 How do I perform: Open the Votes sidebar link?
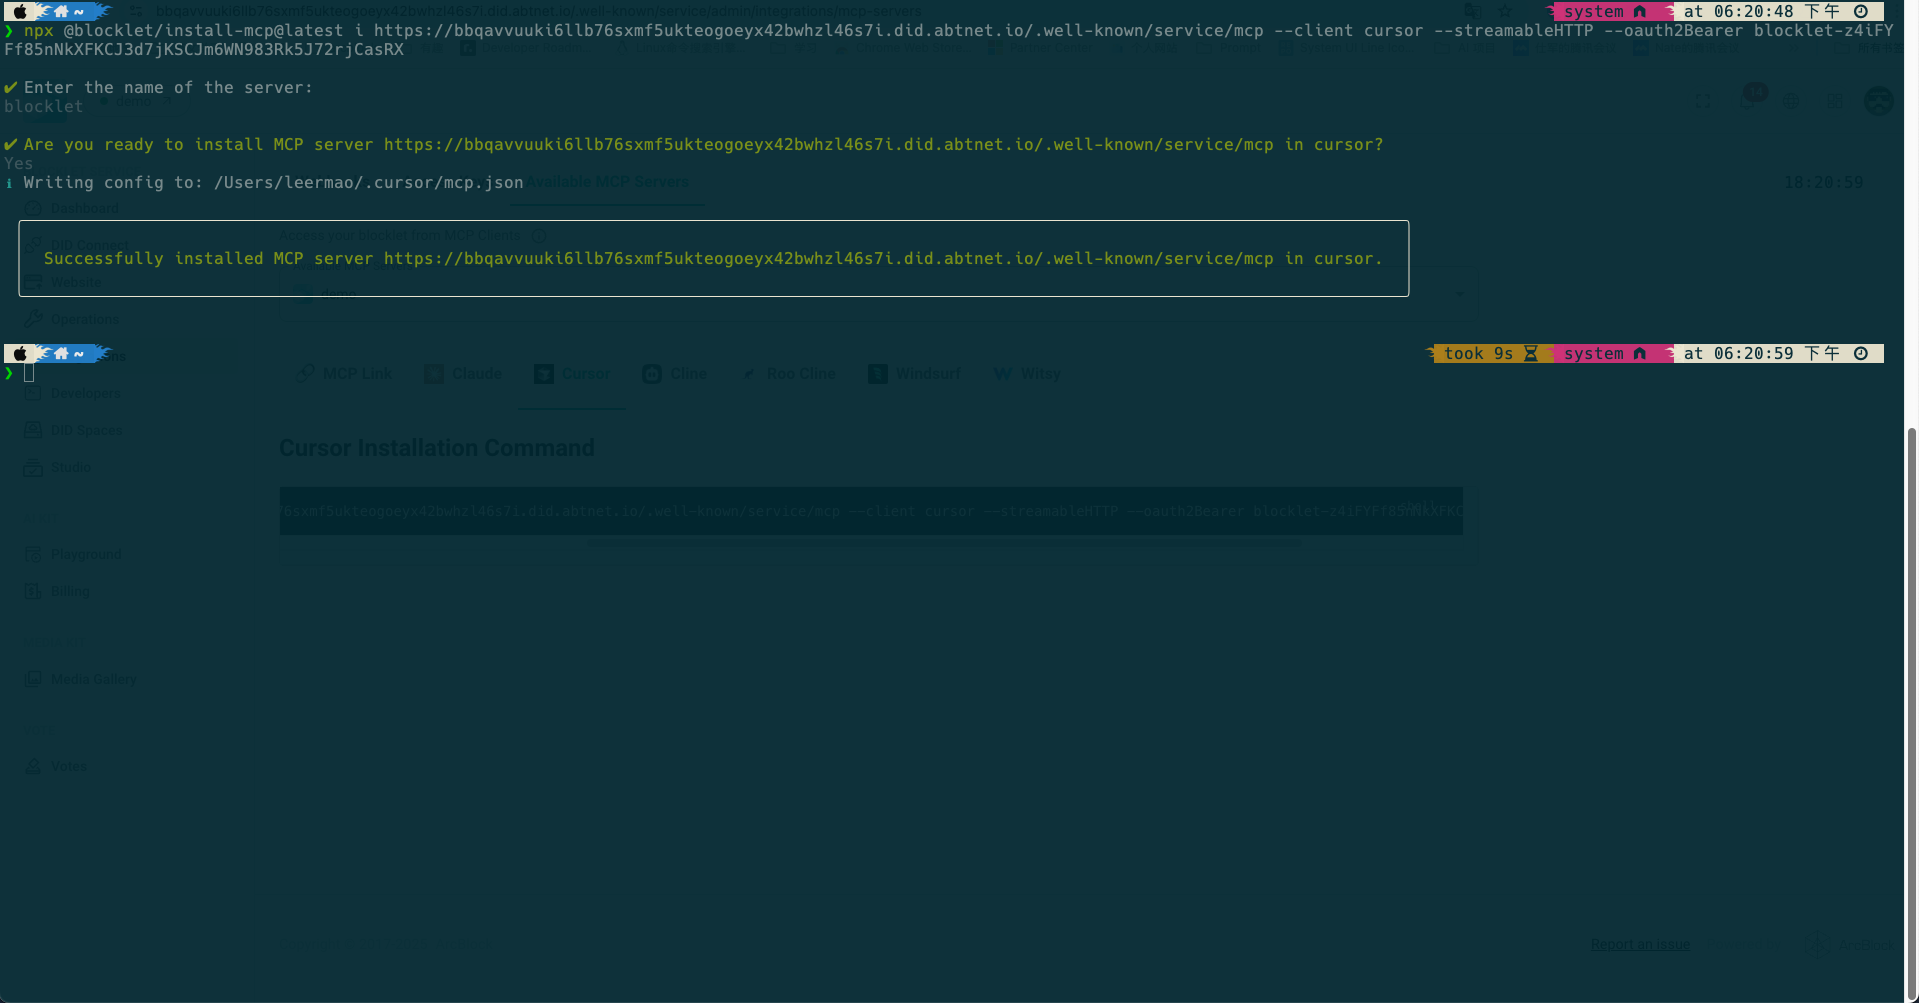click(x=68, y=766)
